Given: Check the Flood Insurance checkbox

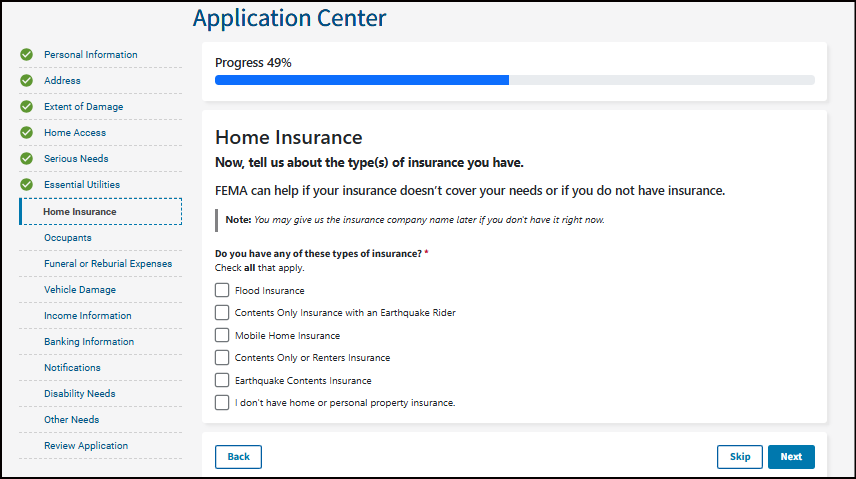Looking at the screenshot, I should [222, 290].
